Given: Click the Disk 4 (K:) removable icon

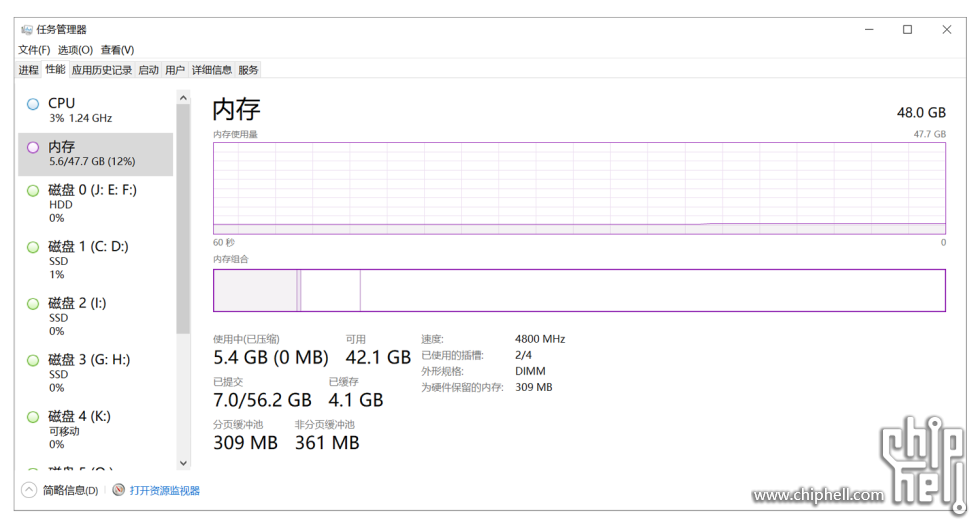Looking at the screenshot, I should coord(33,417).
